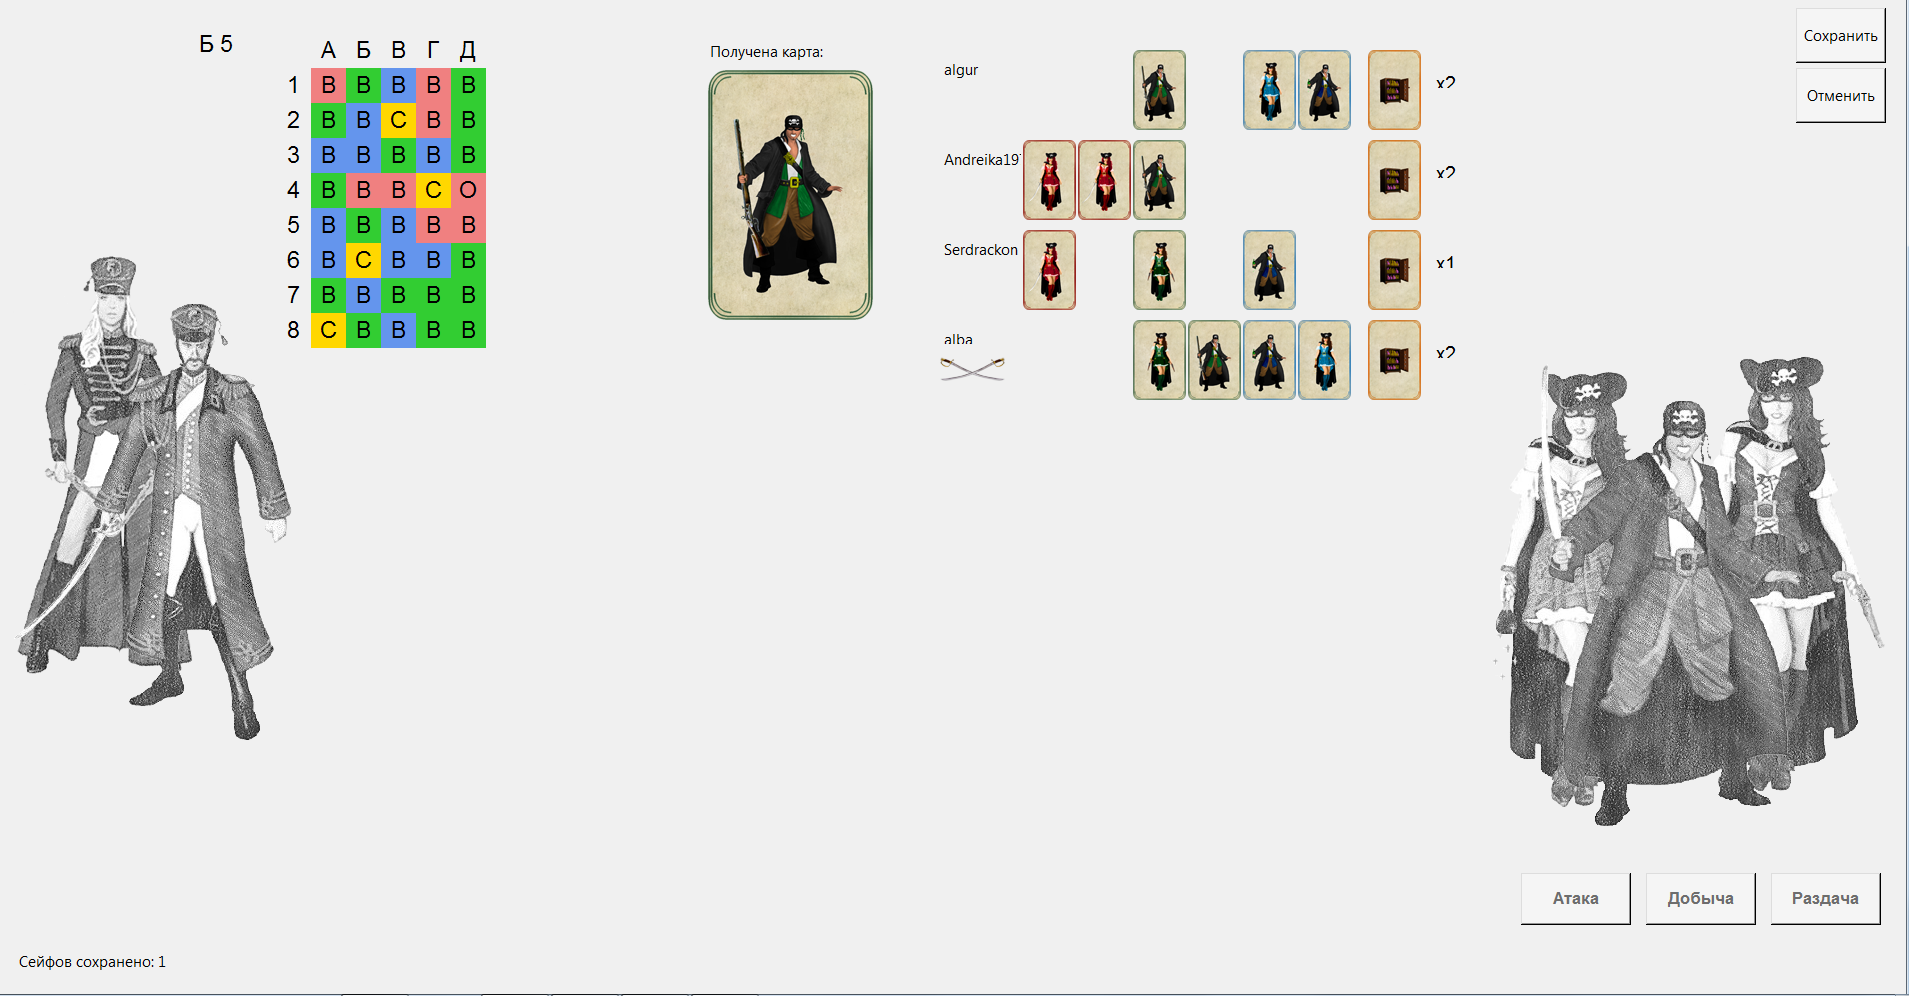Click blue cell at column В row 8
The image size is (1909, 996).
click(x=398, y=330)
